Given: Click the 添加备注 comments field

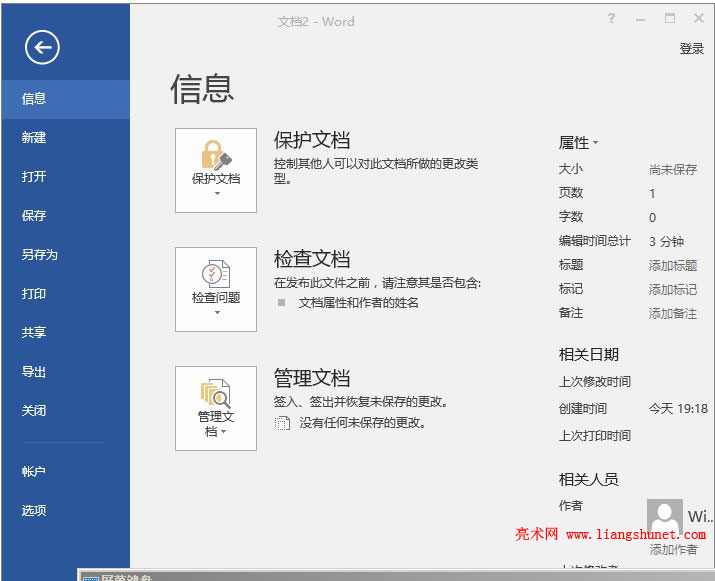Looking at the screenshot, I should pyautogui.click(x=673, y=314).
